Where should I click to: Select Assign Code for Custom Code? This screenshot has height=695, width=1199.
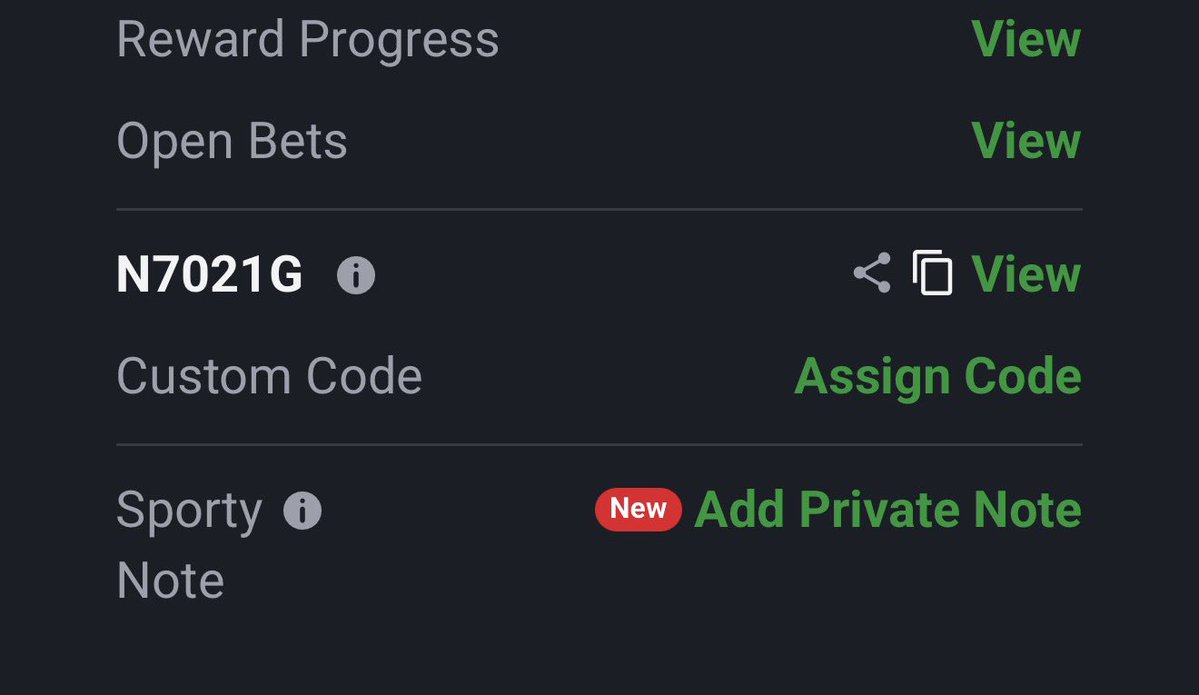937,376
